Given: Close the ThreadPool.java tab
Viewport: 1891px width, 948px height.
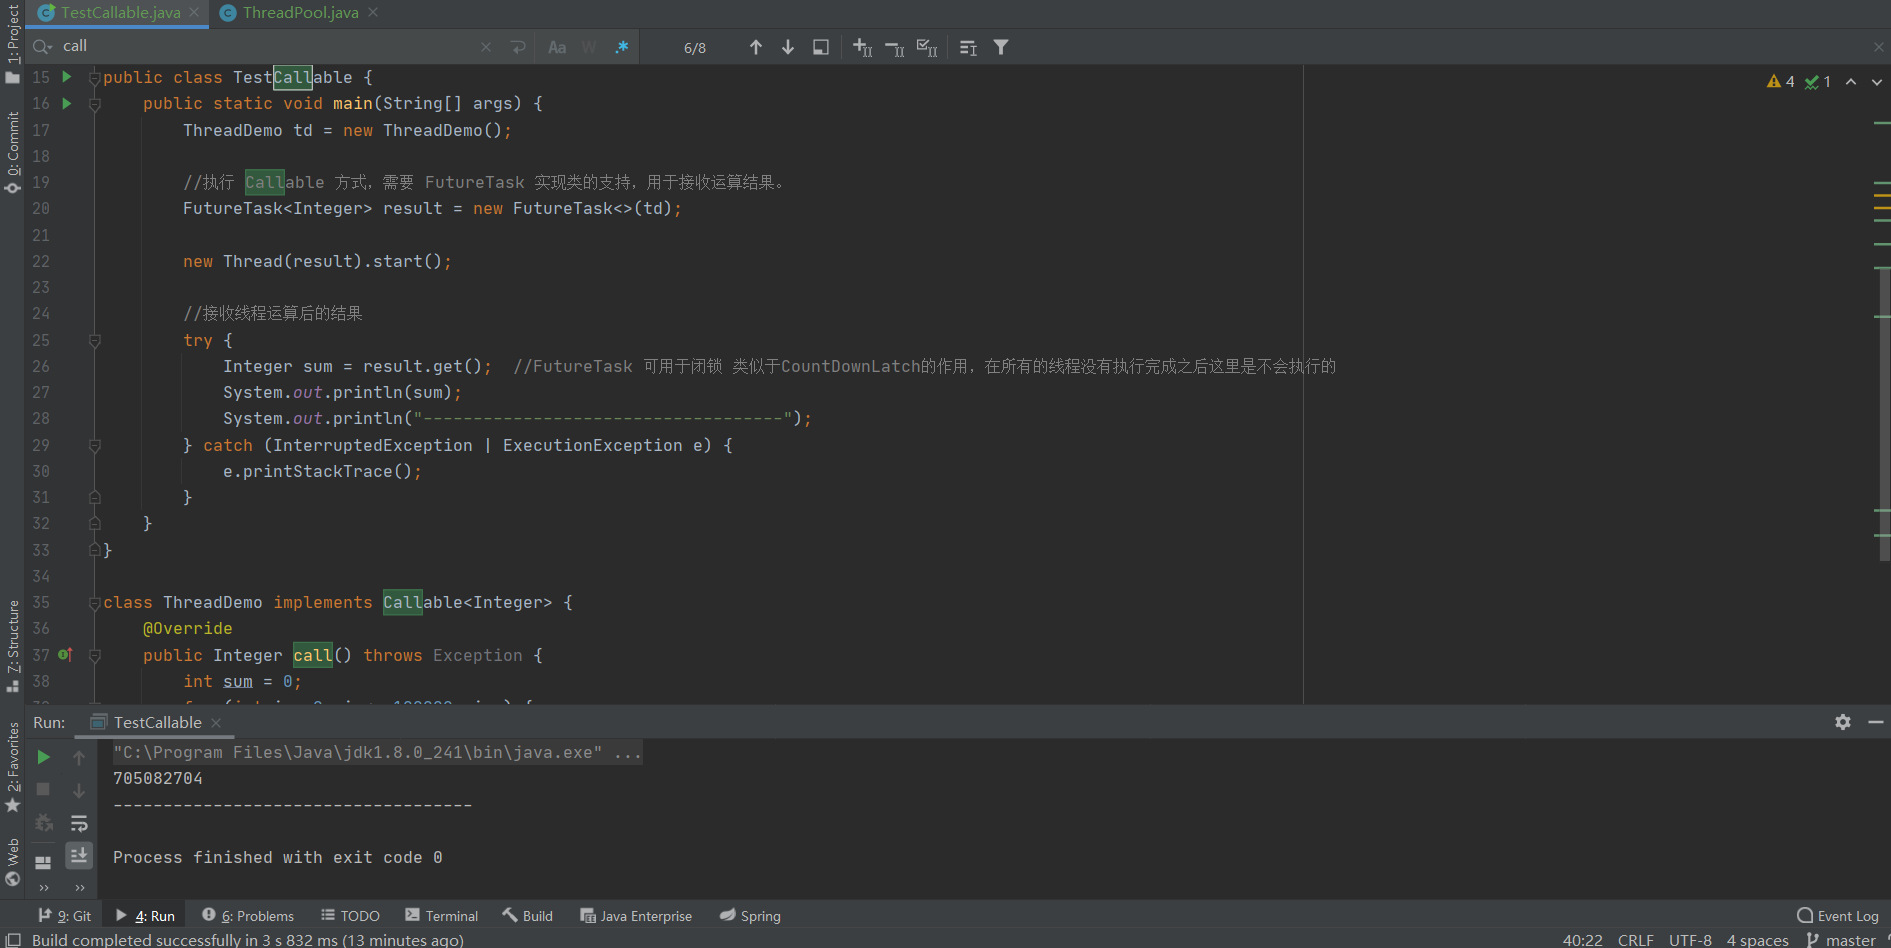Looking at the screenshot, I should [373, 13].
